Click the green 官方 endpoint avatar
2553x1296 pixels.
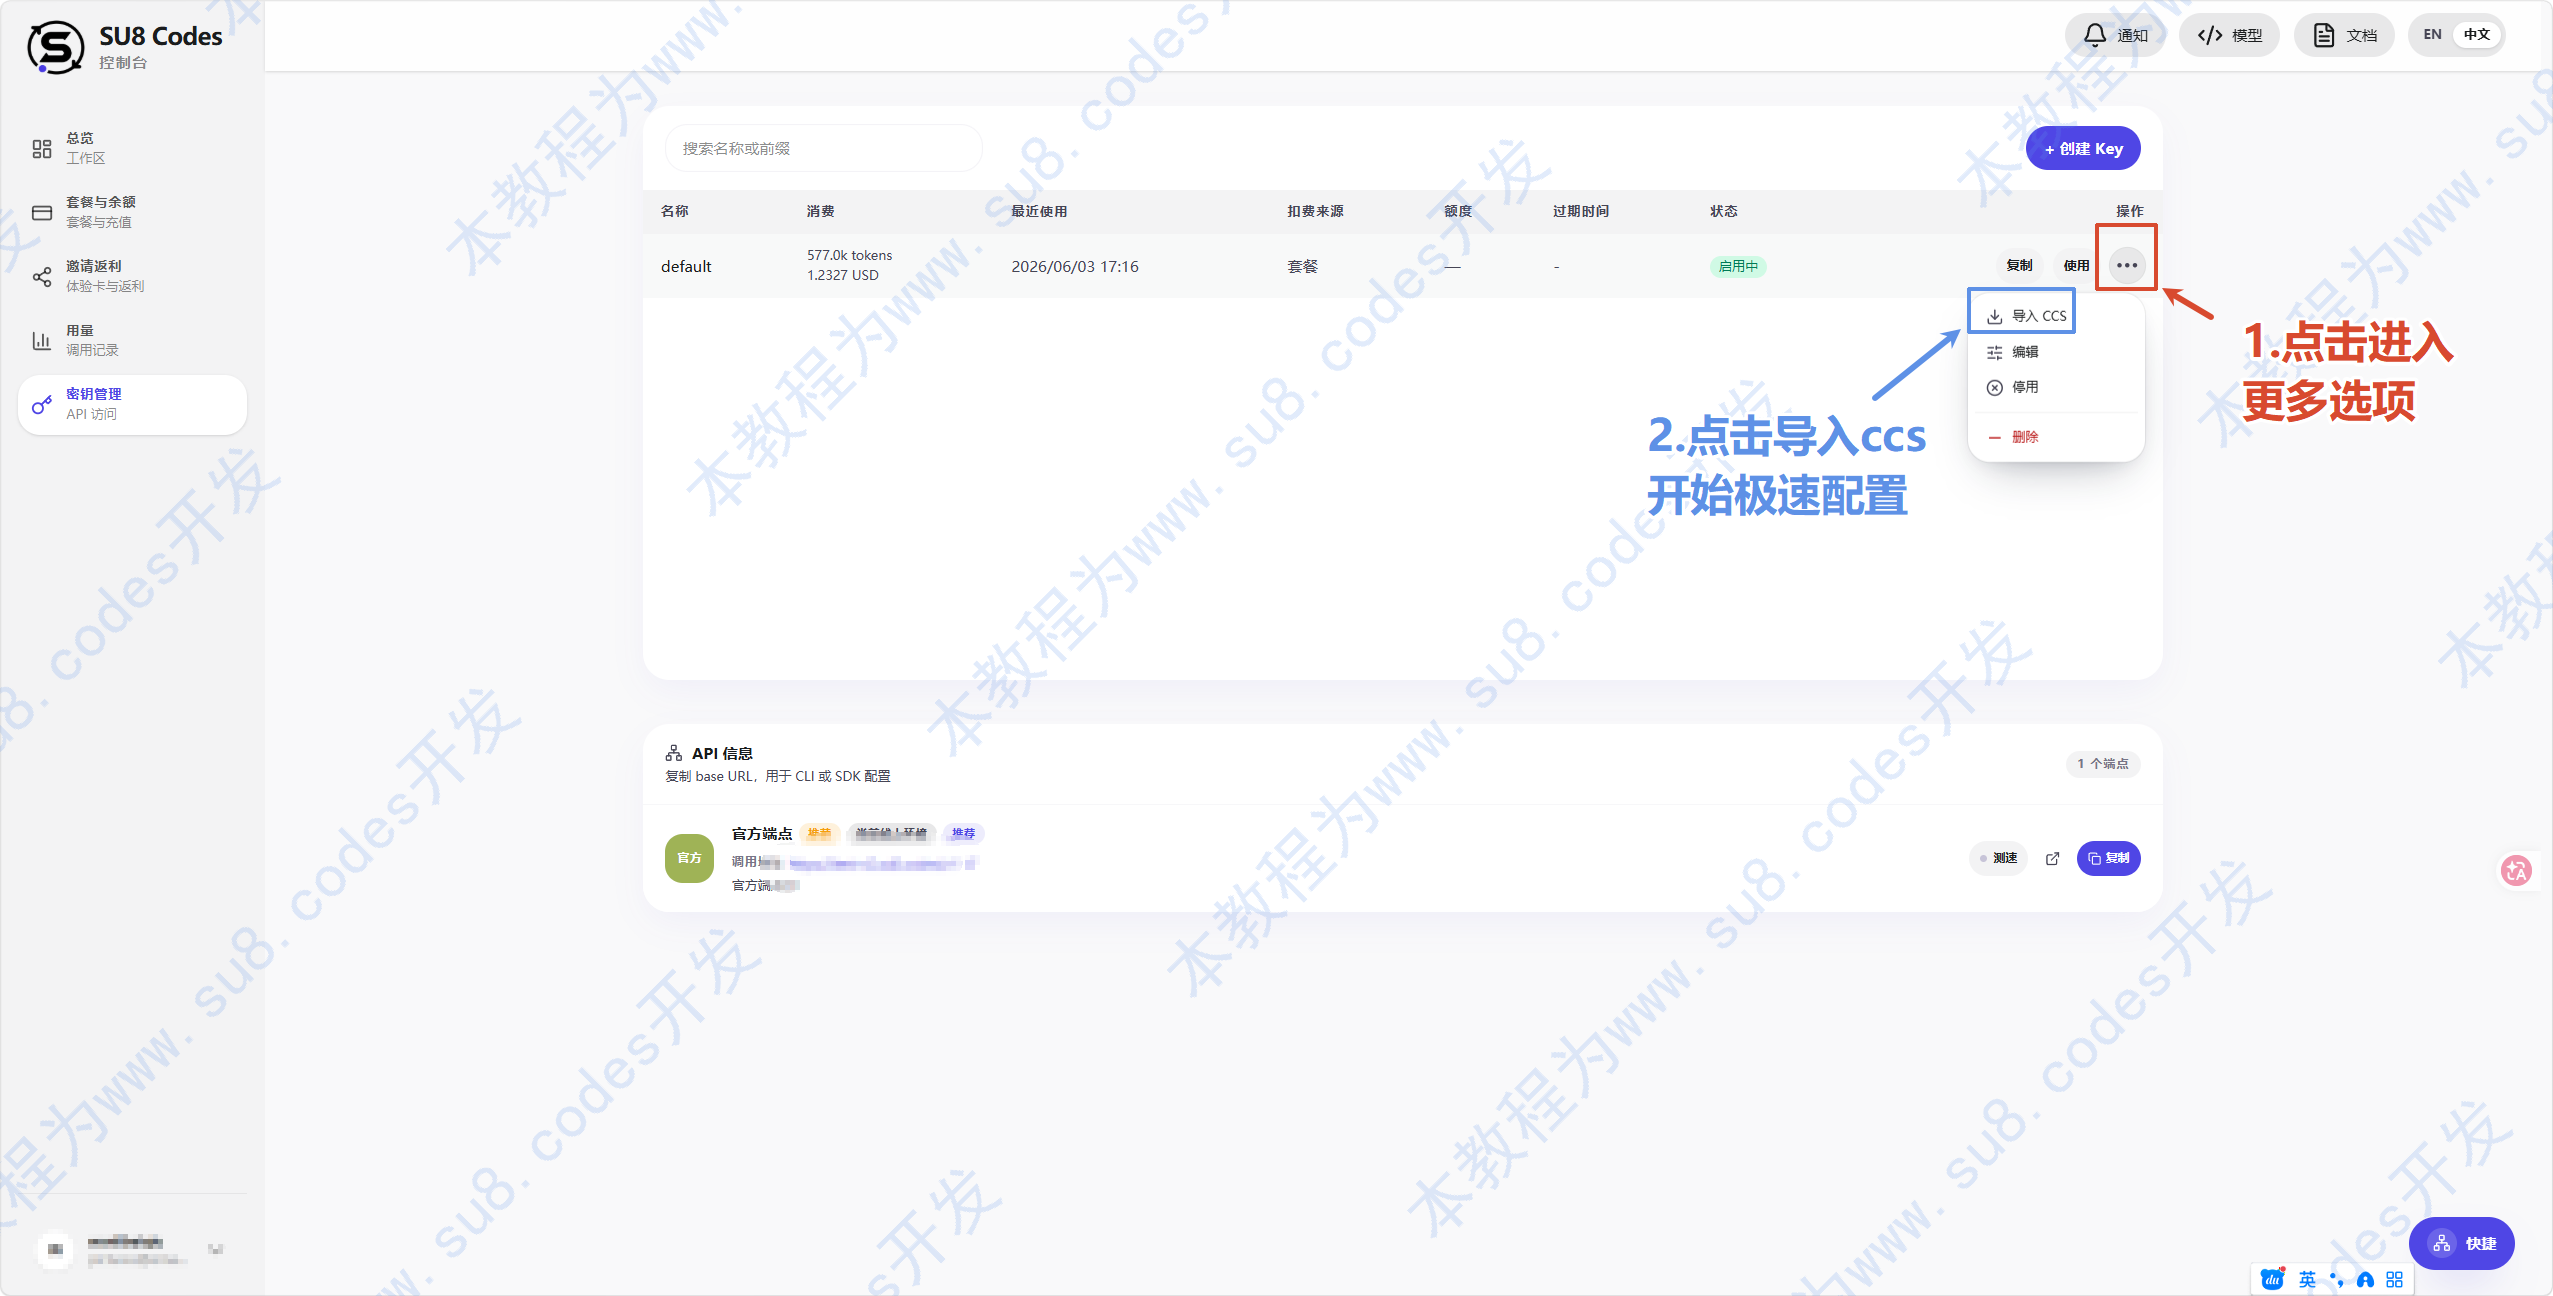tap(689, 858)
